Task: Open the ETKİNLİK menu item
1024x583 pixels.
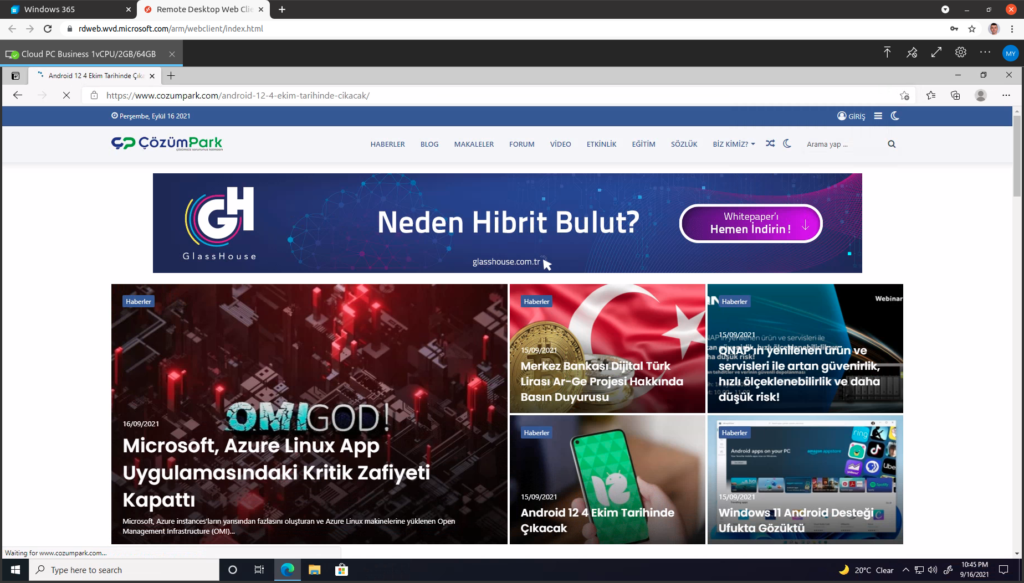Action: pyautogui.click(x=601, y=144)
